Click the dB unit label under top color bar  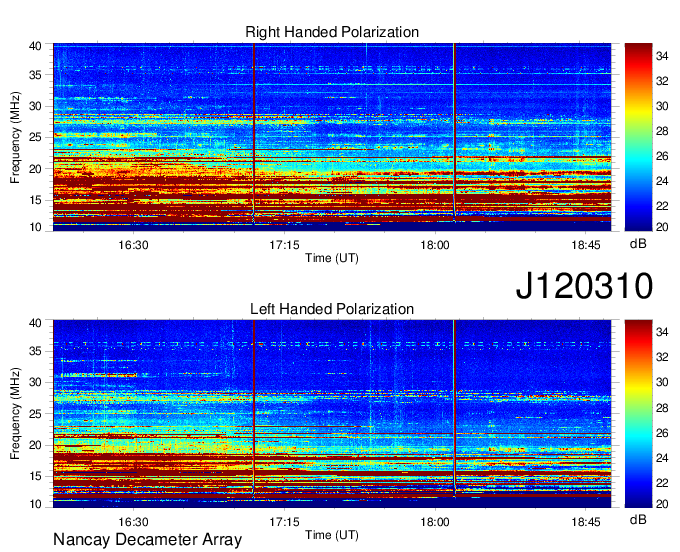pos(638,244)
